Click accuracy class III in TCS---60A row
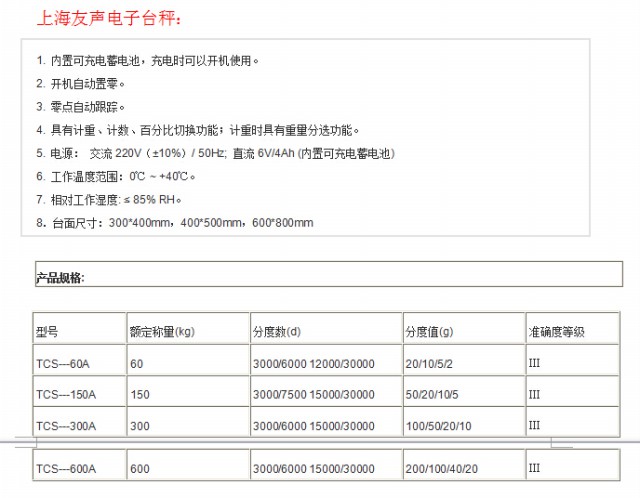The image size is (640, 498). pyautogui.click(x=534, y=363)
